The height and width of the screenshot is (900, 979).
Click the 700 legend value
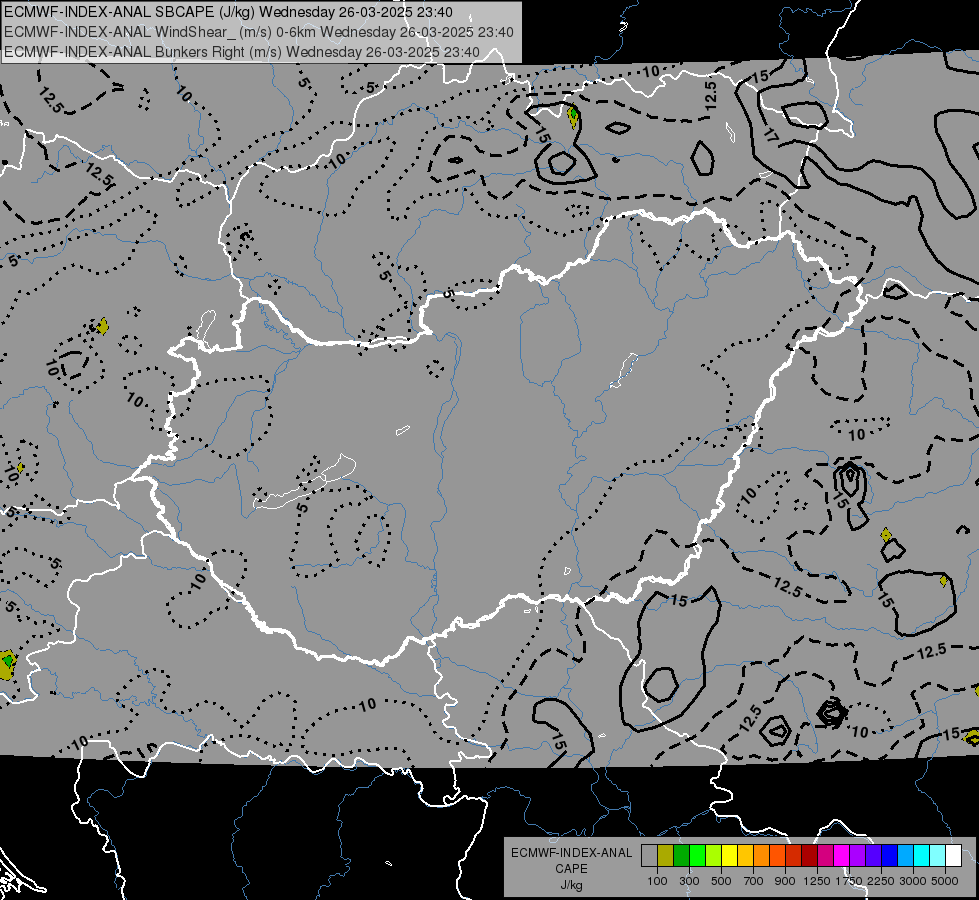click(754, 881)
